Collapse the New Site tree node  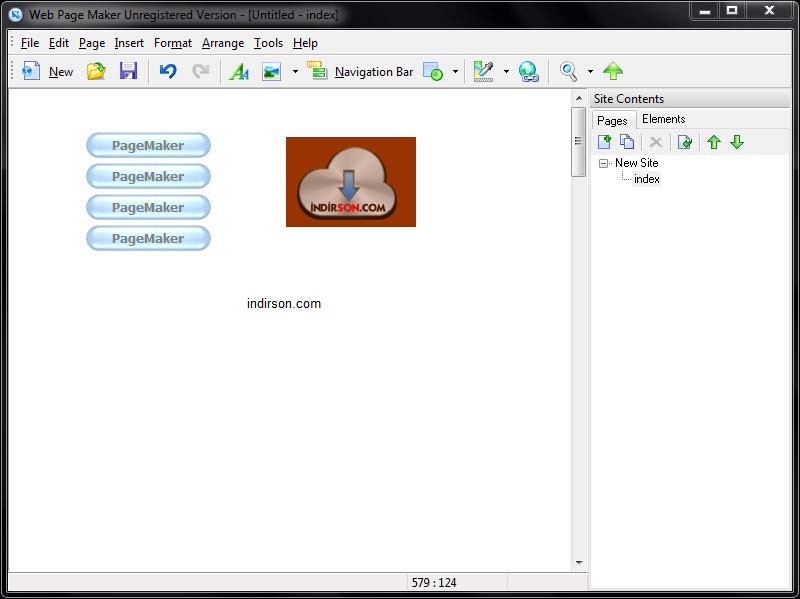pos(603,163)
